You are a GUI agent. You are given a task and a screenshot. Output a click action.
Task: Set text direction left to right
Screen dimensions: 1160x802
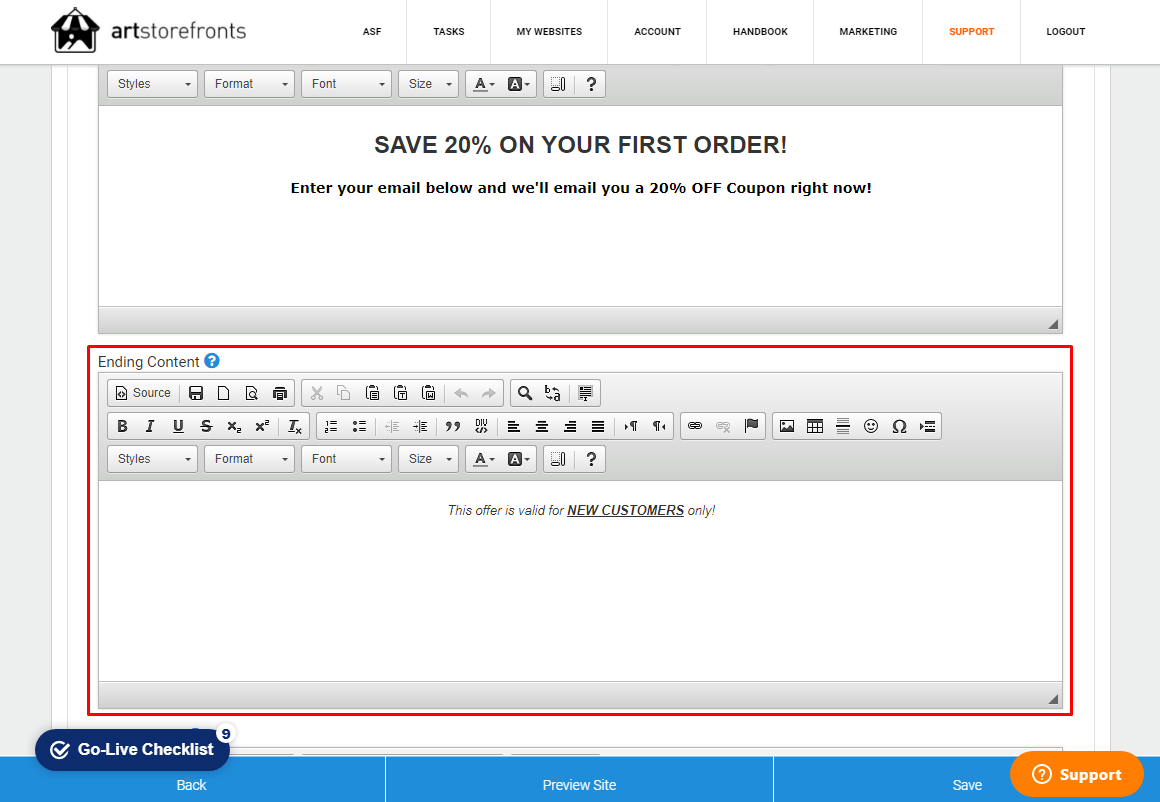click(x=631, y=426)
